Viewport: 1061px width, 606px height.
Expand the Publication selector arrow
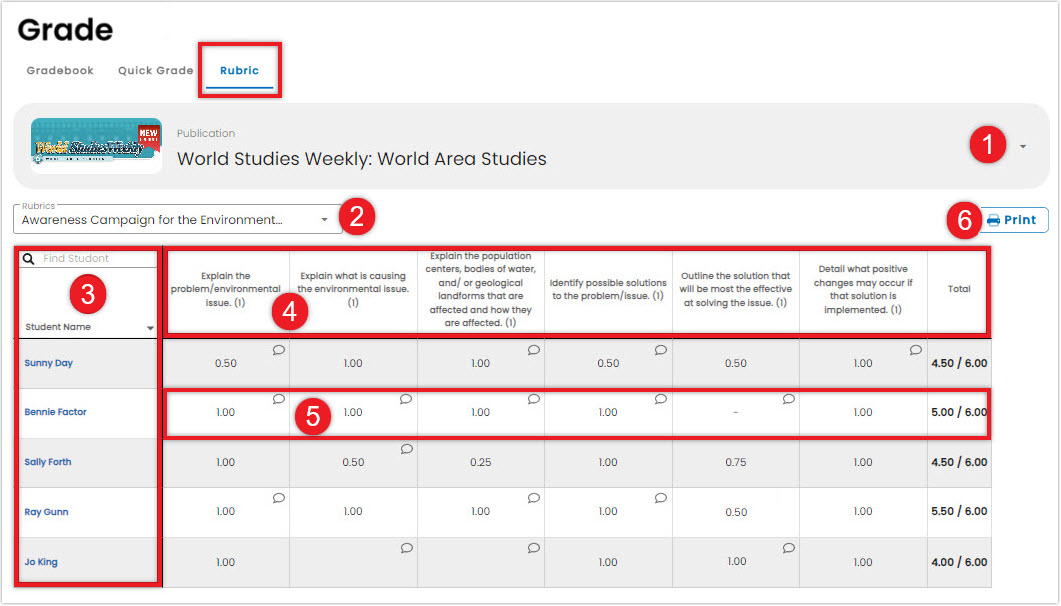[1023, 146]
